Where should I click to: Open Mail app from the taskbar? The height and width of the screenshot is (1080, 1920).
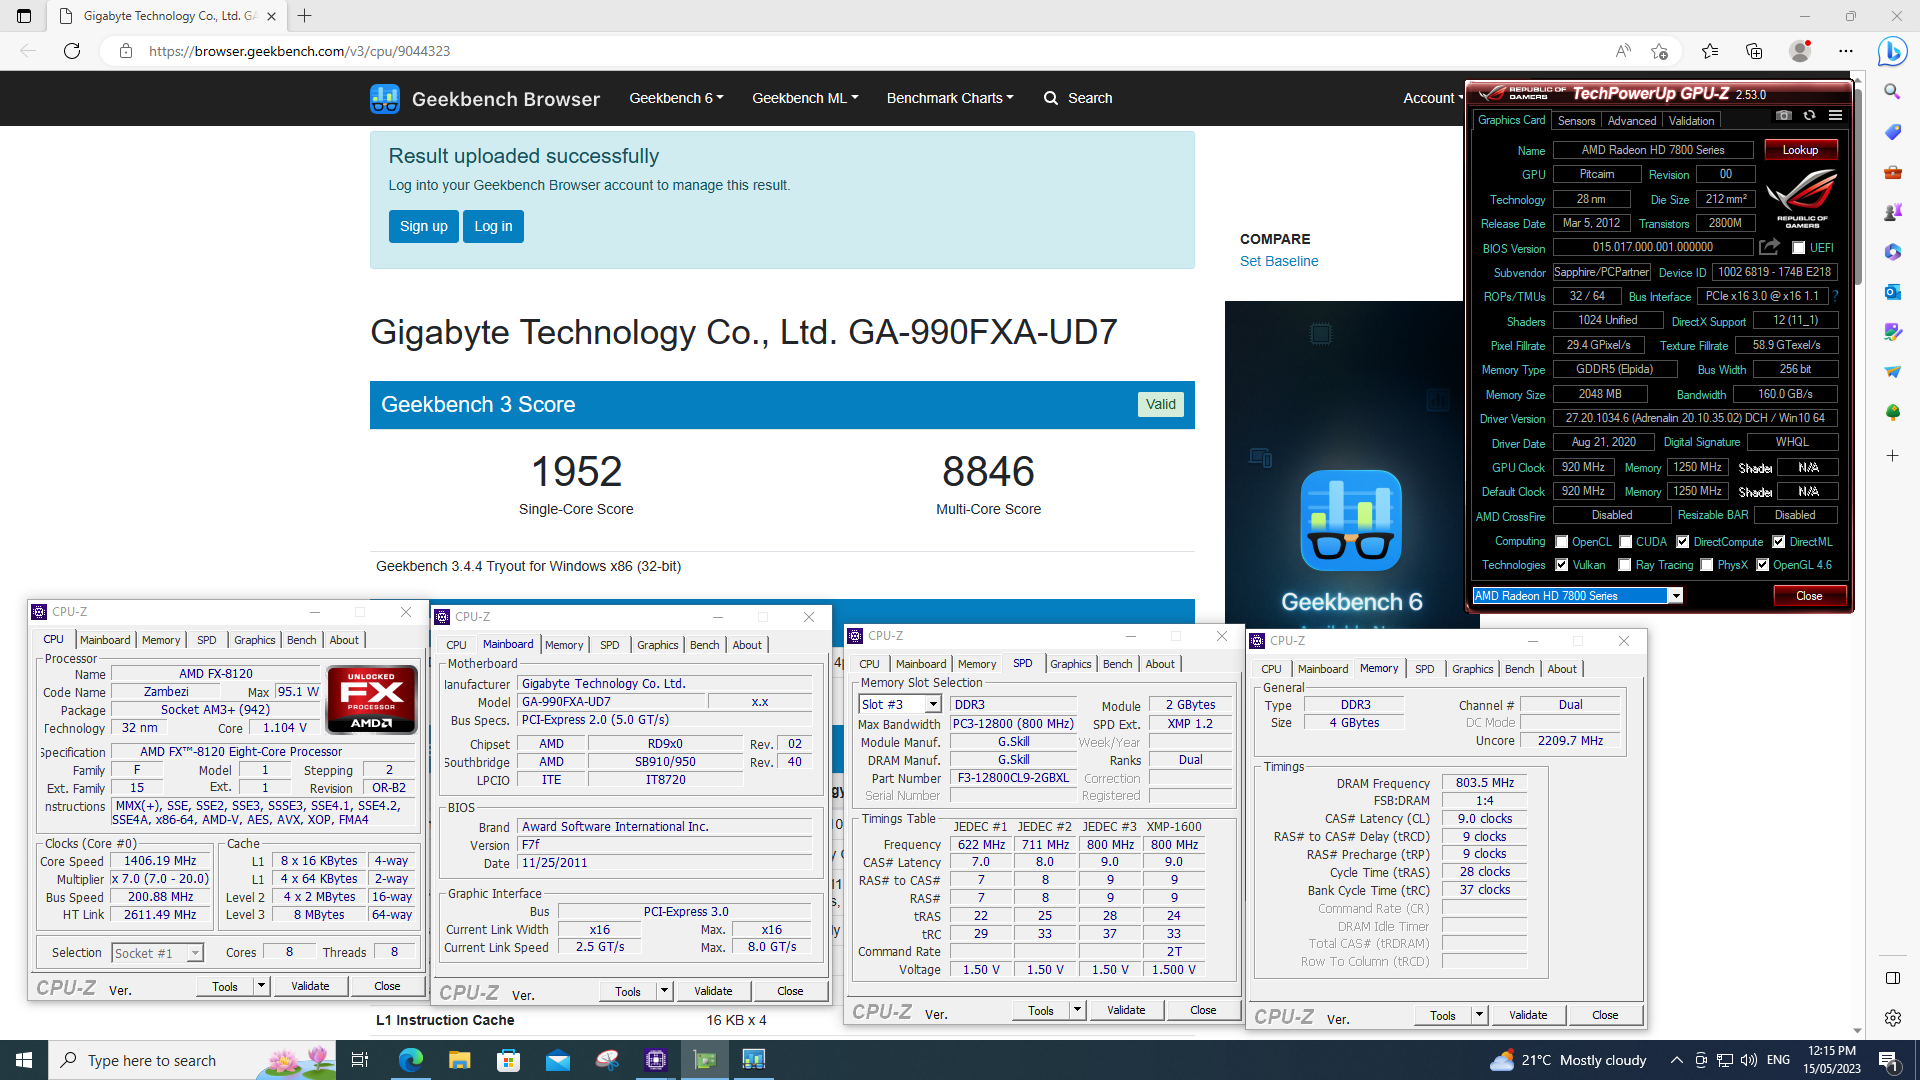(557, 1060)
